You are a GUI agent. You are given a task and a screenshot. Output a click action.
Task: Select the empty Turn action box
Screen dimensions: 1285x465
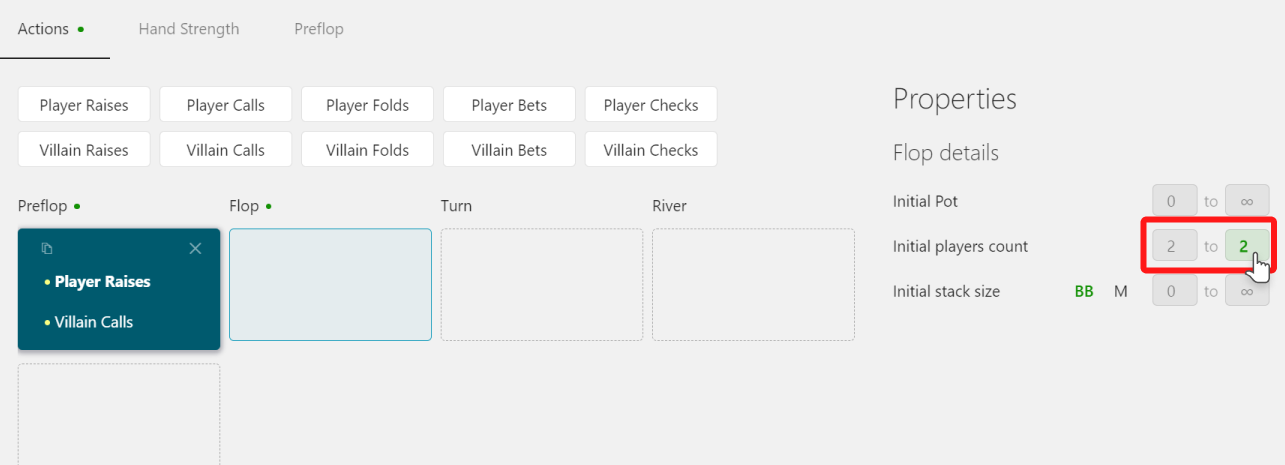pos(542,285)
